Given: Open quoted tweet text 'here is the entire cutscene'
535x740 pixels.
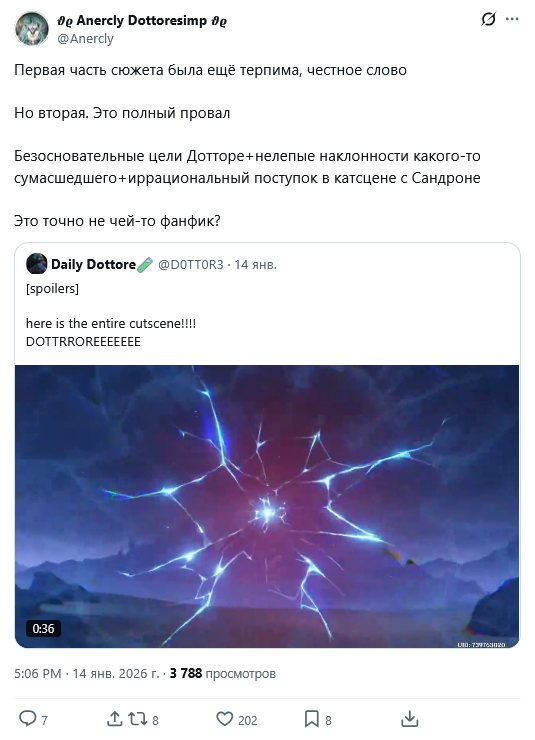Looking at the screenshot, I should 111,323.
